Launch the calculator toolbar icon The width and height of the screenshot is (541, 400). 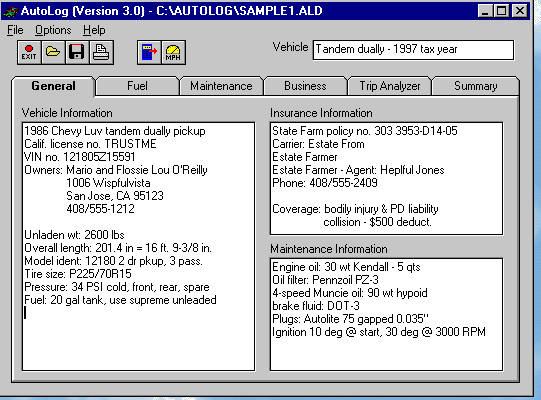click(149, 52)
